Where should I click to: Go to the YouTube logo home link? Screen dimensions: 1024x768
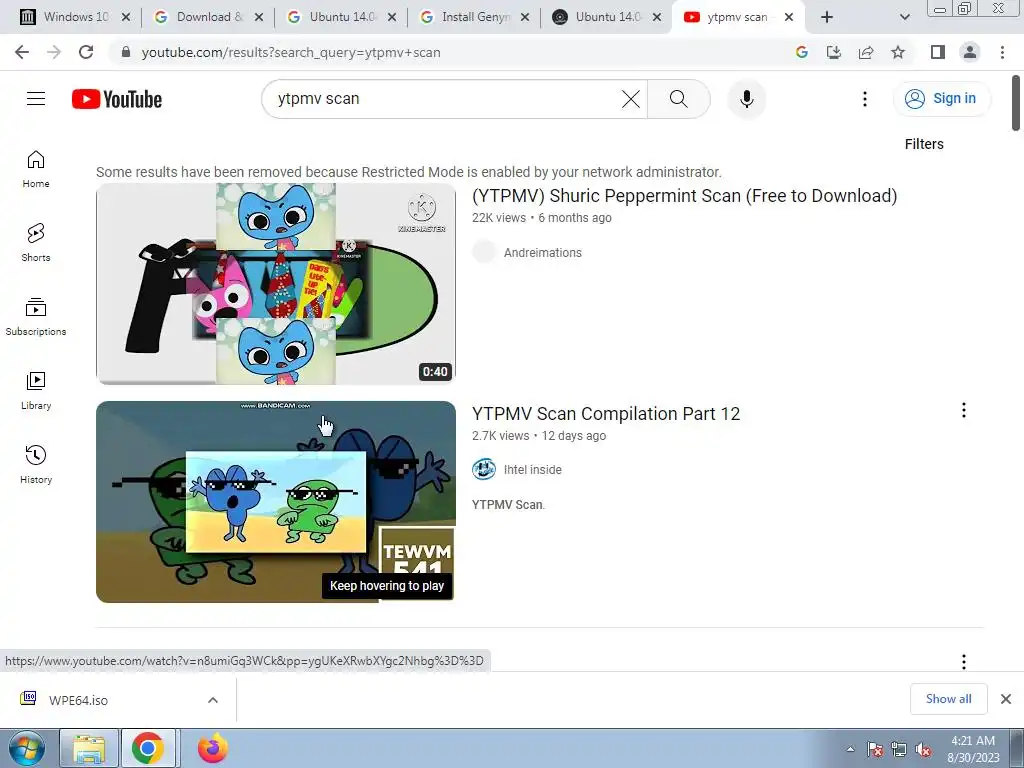tap(117, 99)
